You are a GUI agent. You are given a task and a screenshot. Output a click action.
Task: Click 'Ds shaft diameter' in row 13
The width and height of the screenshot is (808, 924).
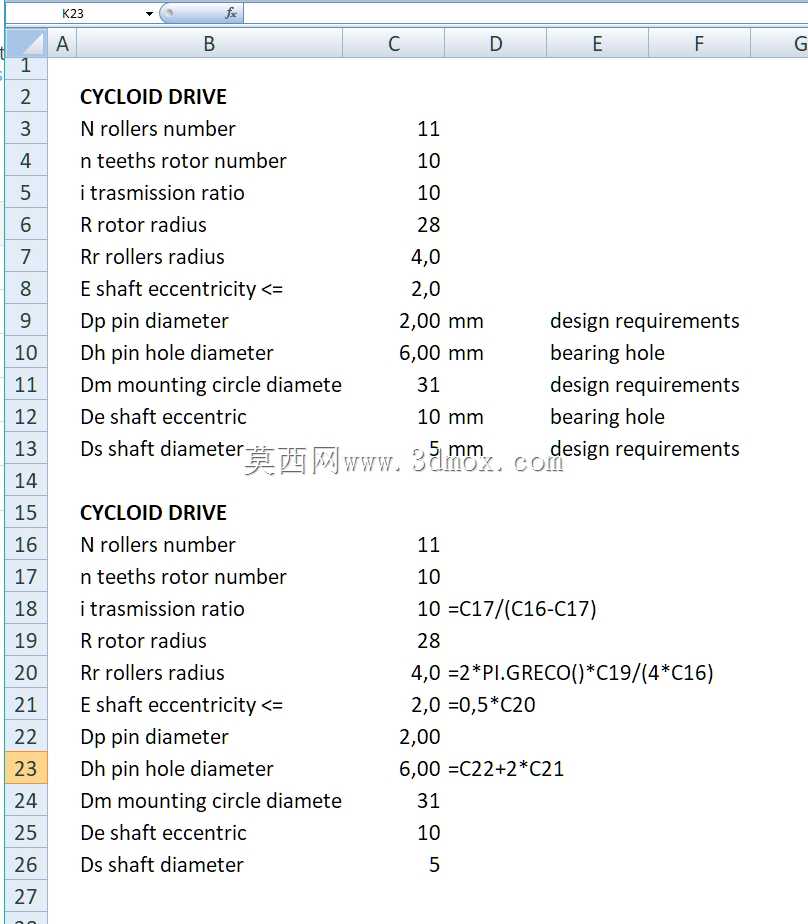pyautogui.click(x=162, y=448)
